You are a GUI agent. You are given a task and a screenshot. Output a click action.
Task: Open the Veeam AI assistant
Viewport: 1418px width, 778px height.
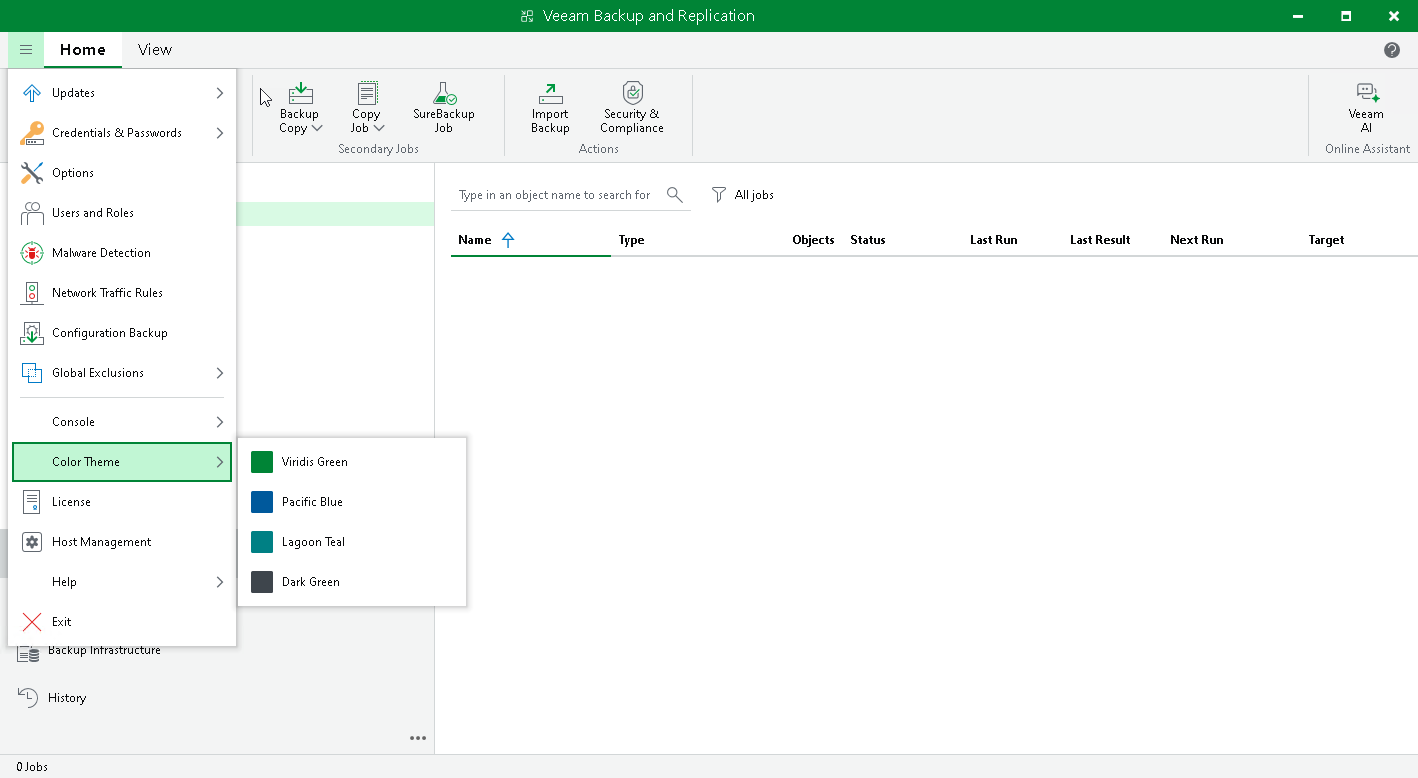[x=1367, y=107]
